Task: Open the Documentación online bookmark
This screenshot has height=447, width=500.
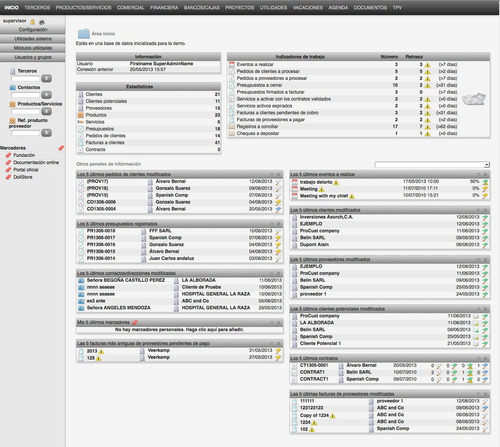Action: coord(36,162)
